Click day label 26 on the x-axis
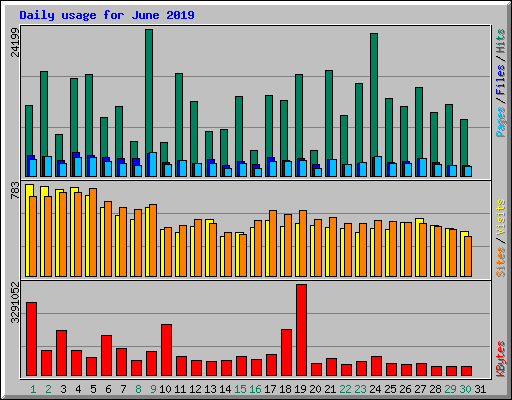This screenshot has width=512, height=400. click(x=405, y=389)
